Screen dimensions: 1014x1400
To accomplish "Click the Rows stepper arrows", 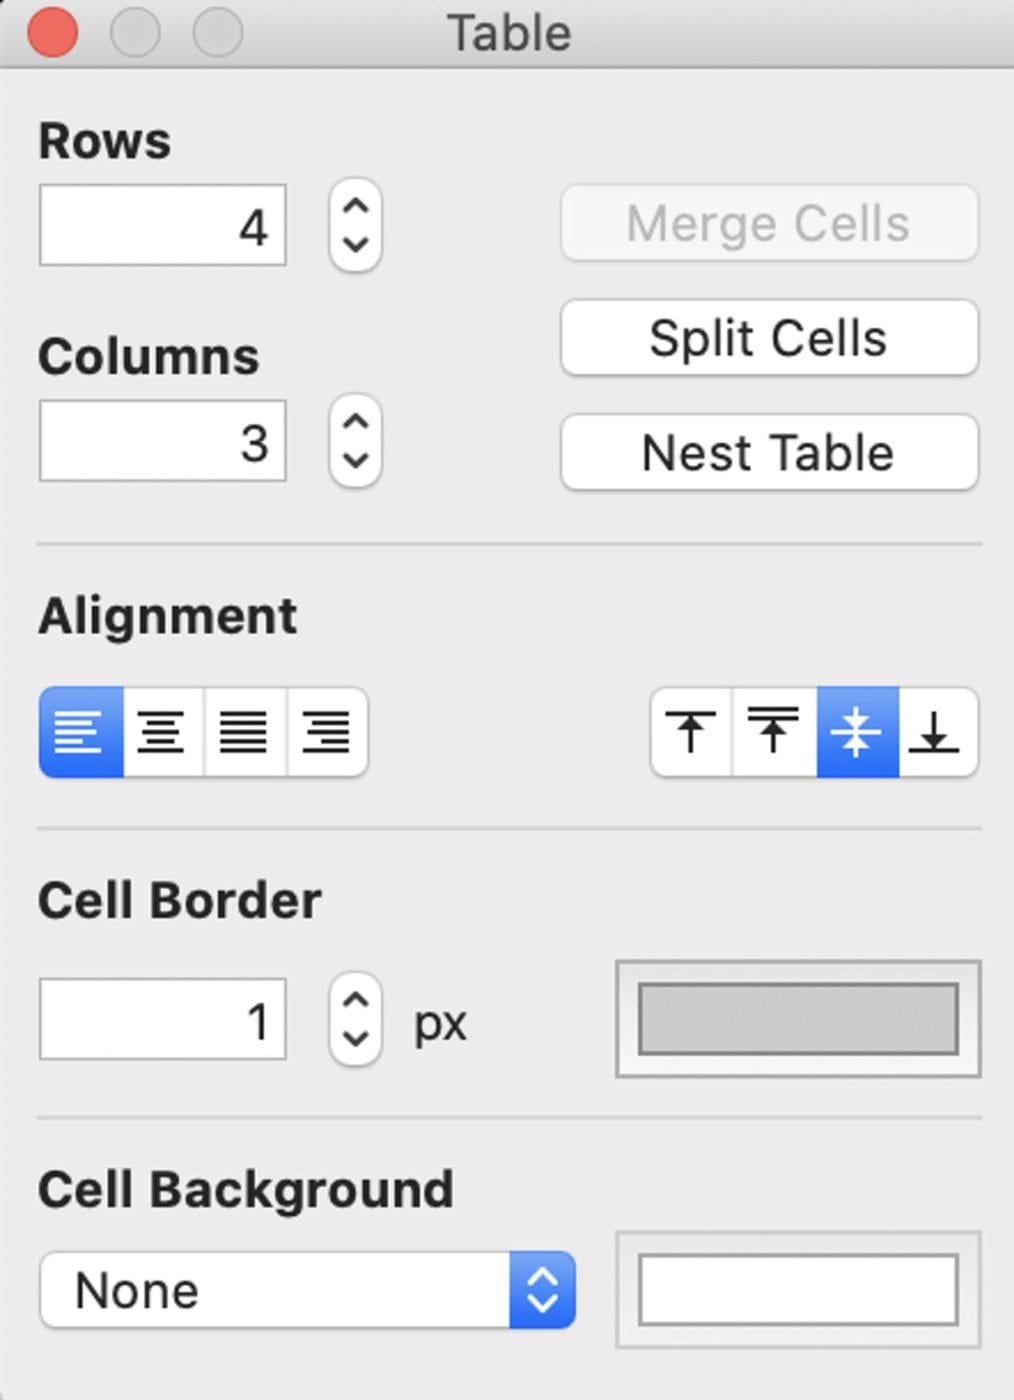I will pyautogui.click(x=355, y=225).
